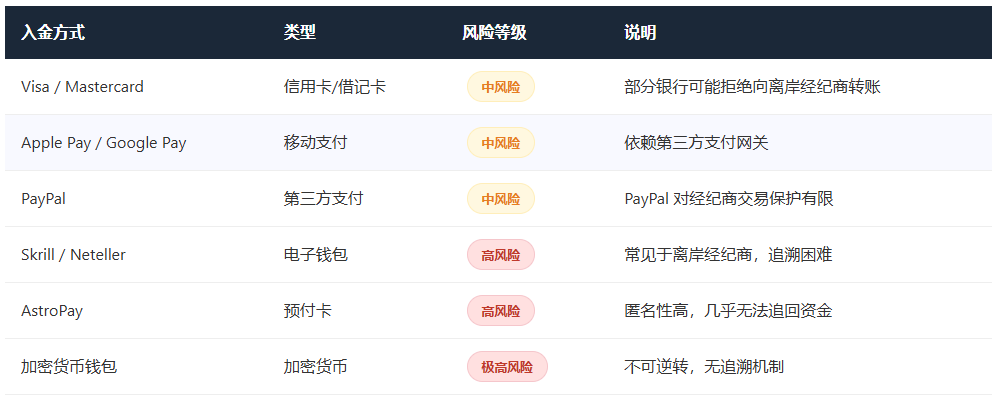The width and height of the screenshot is (1000, 401).
Task: Click the 不可逆转，无追溯机制 description text
Action: point(704,367)
